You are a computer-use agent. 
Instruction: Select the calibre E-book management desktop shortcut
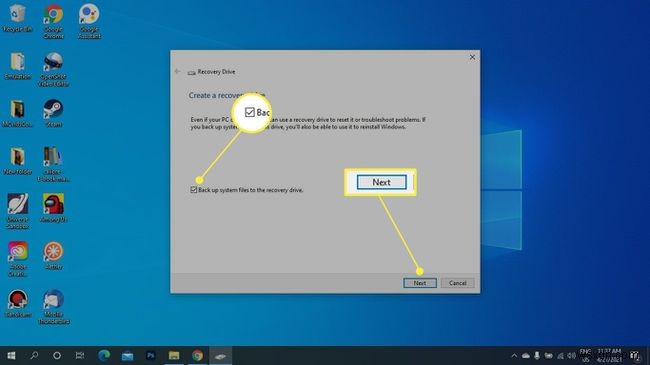[53, 164]
